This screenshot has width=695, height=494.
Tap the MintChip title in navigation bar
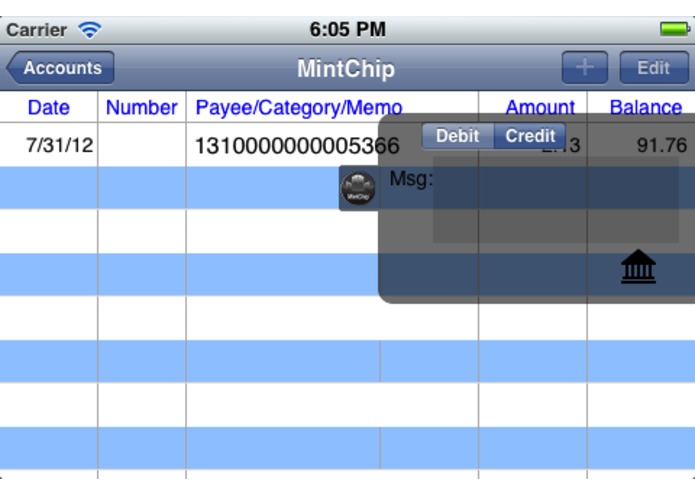tap(346, 69)
